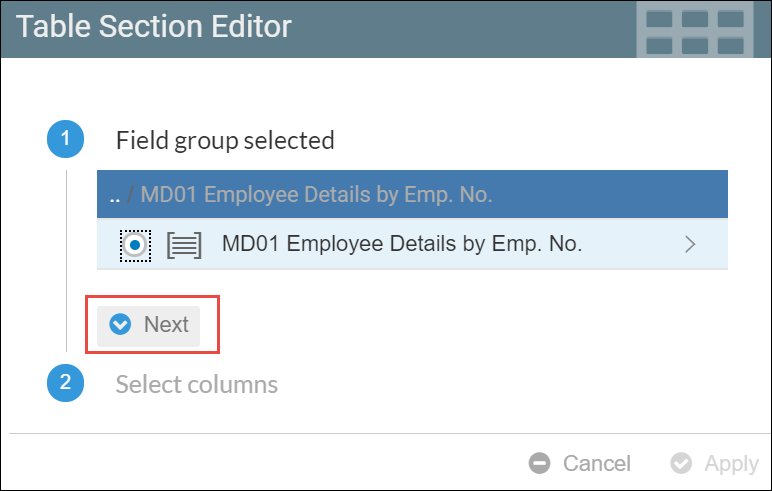Screen dimensions: 772x491
Task: Click the MD01 Employee Details row label
Action: pos(402,244)
